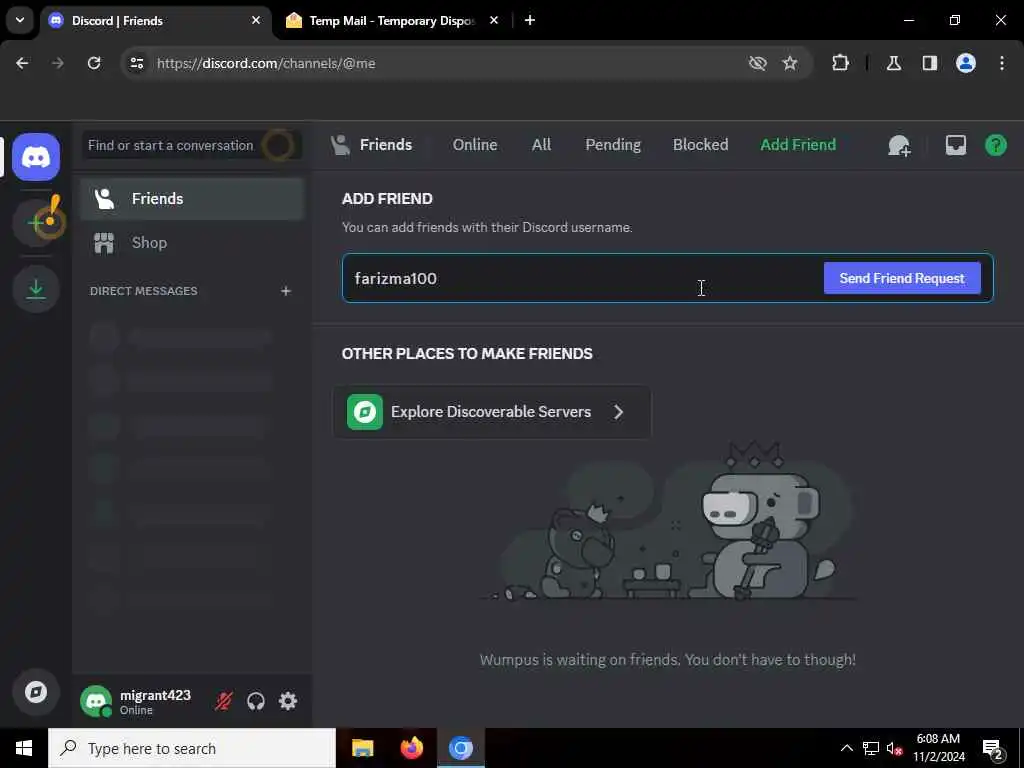Switch to the All friends tab
This screenshot has height=768, width=1024.
(x=541, y=145)
